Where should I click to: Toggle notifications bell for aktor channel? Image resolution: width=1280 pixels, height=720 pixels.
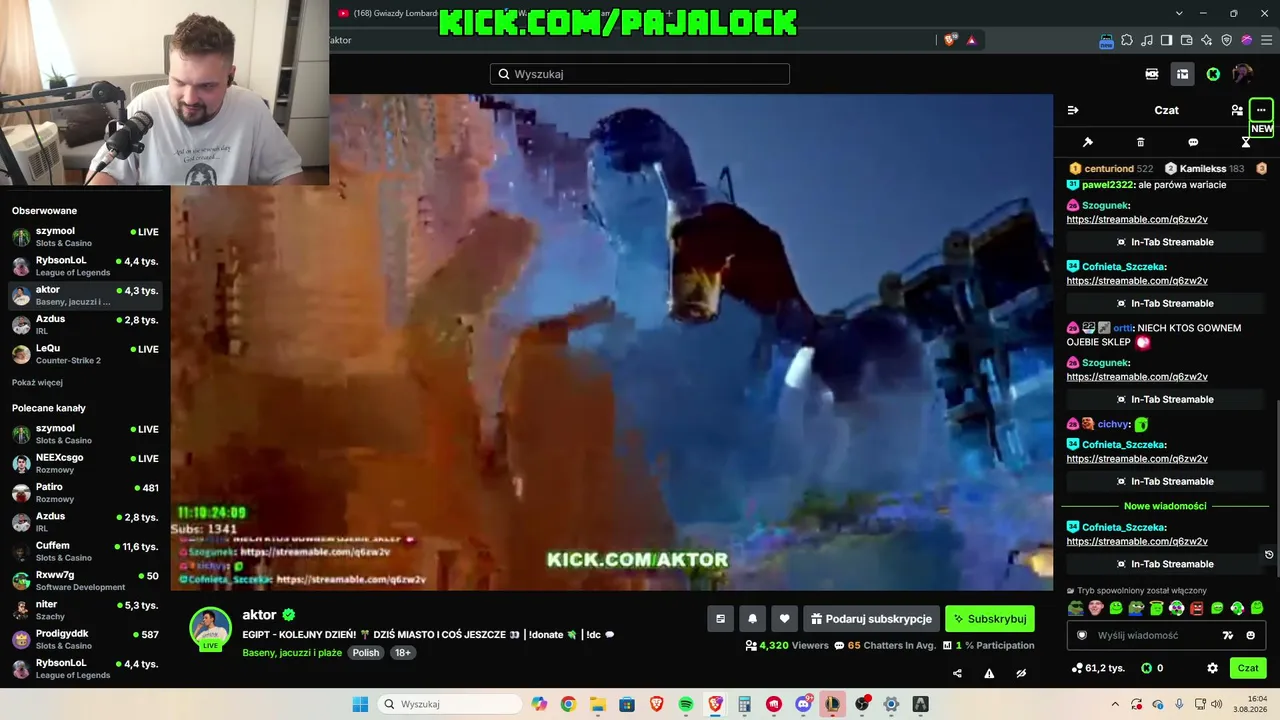coord(752,619)
